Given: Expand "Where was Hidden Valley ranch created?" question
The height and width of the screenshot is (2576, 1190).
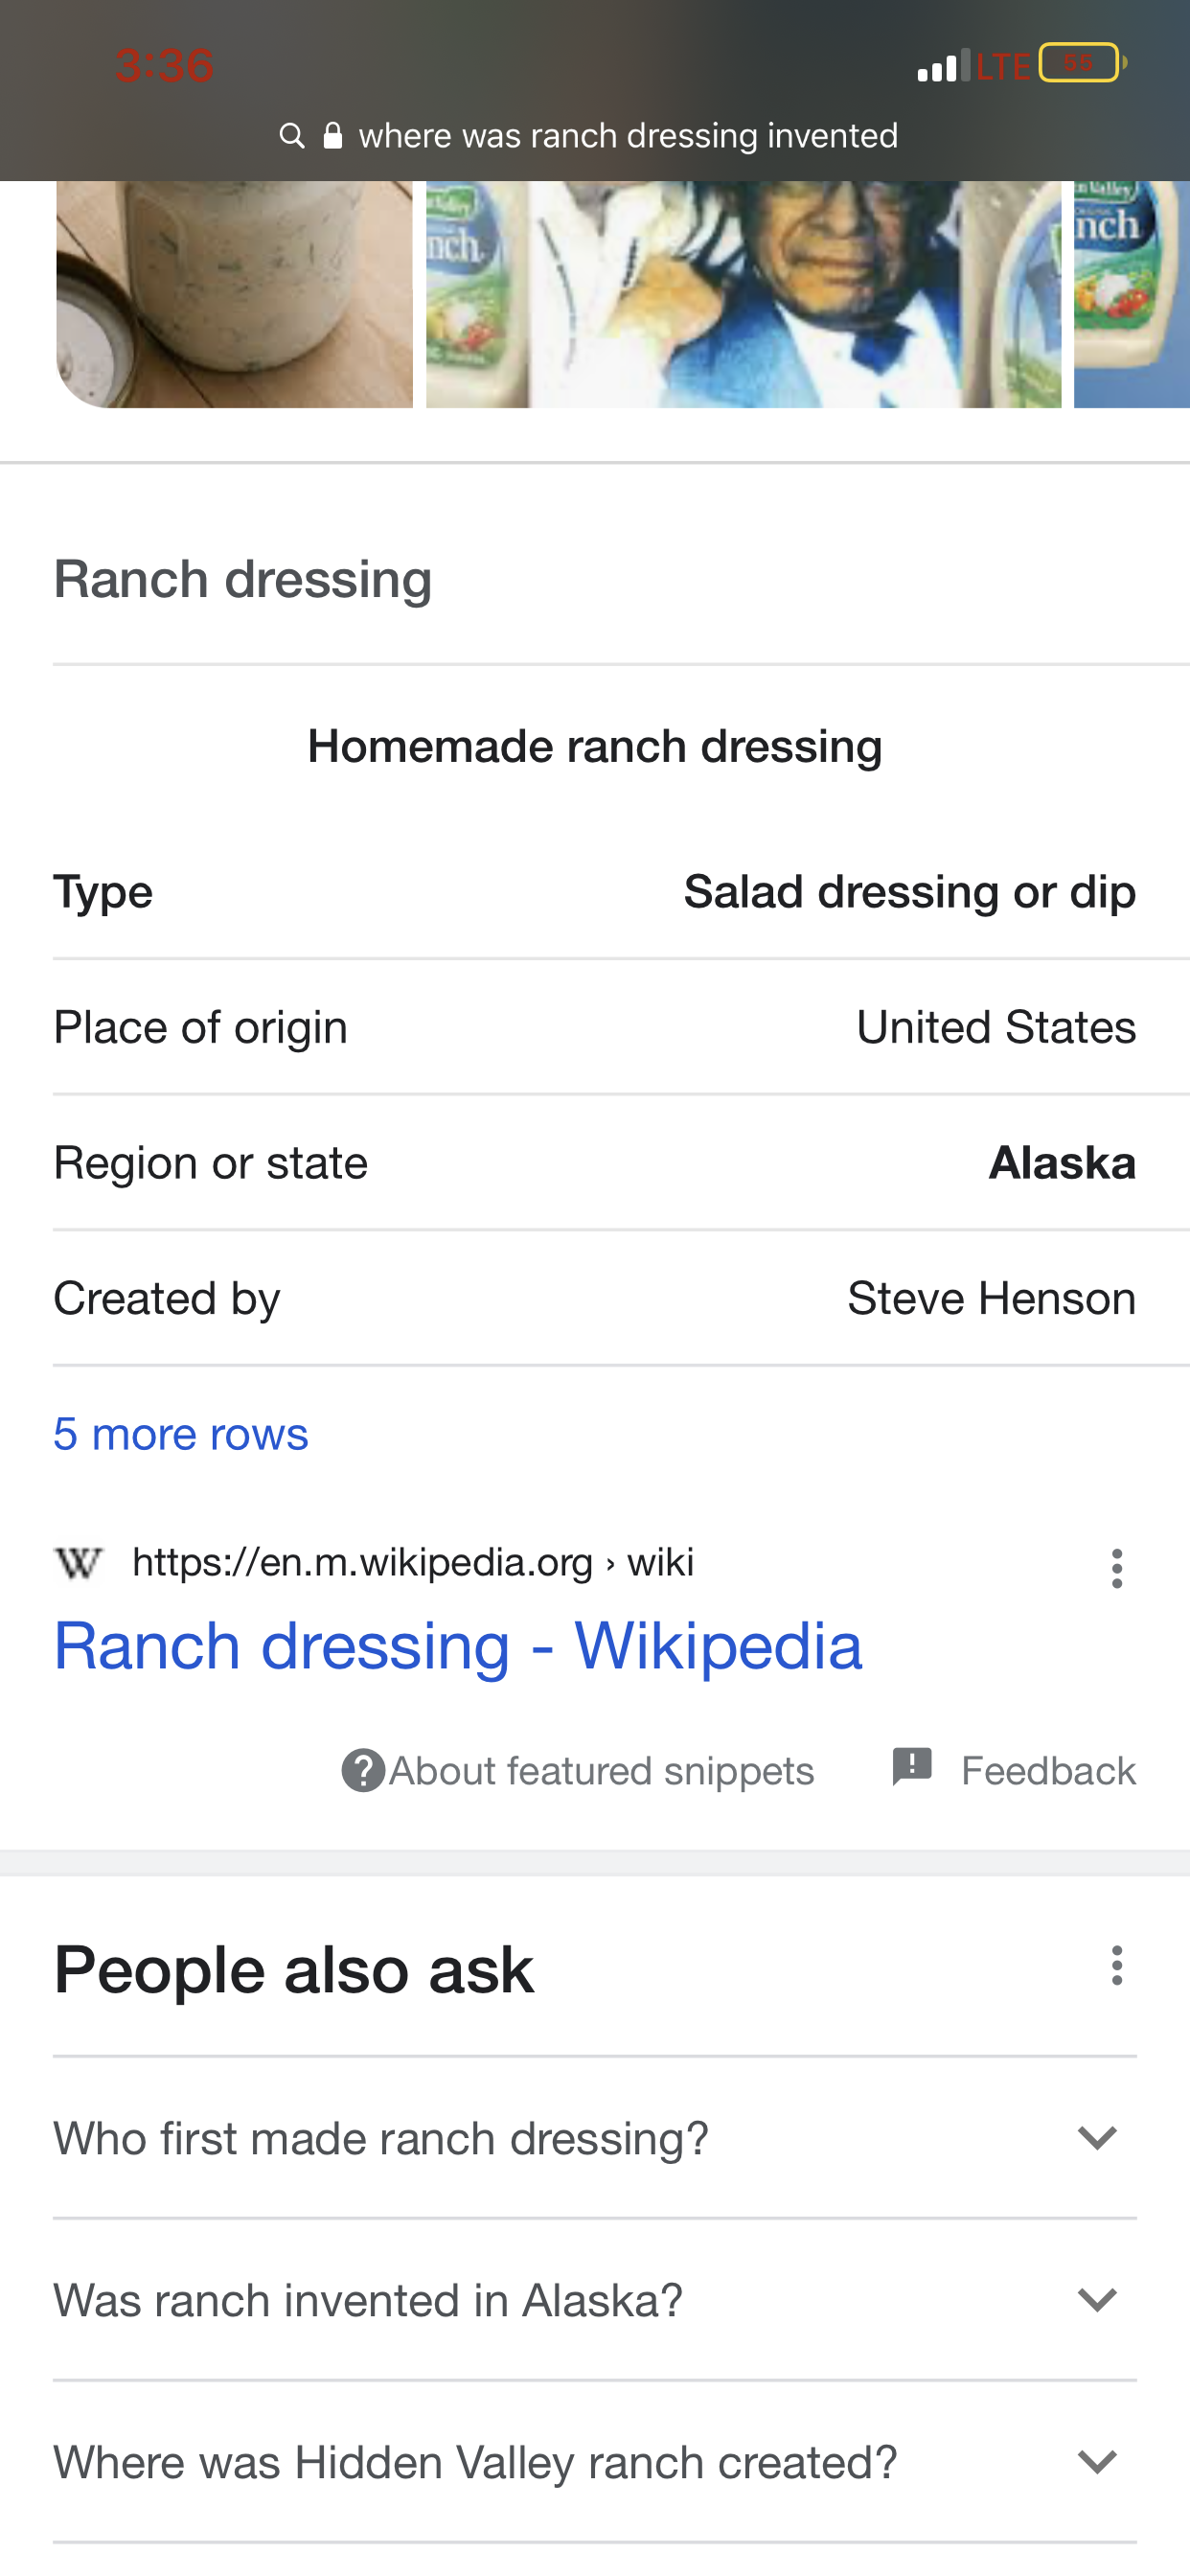Looking at the screenshot, I should (x=1097, y=2461).
